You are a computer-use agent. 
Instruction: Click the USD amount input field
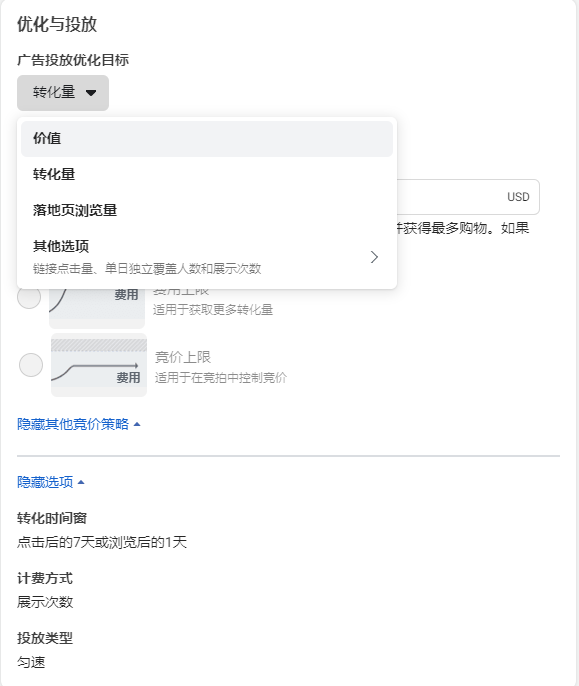point(468,197)
